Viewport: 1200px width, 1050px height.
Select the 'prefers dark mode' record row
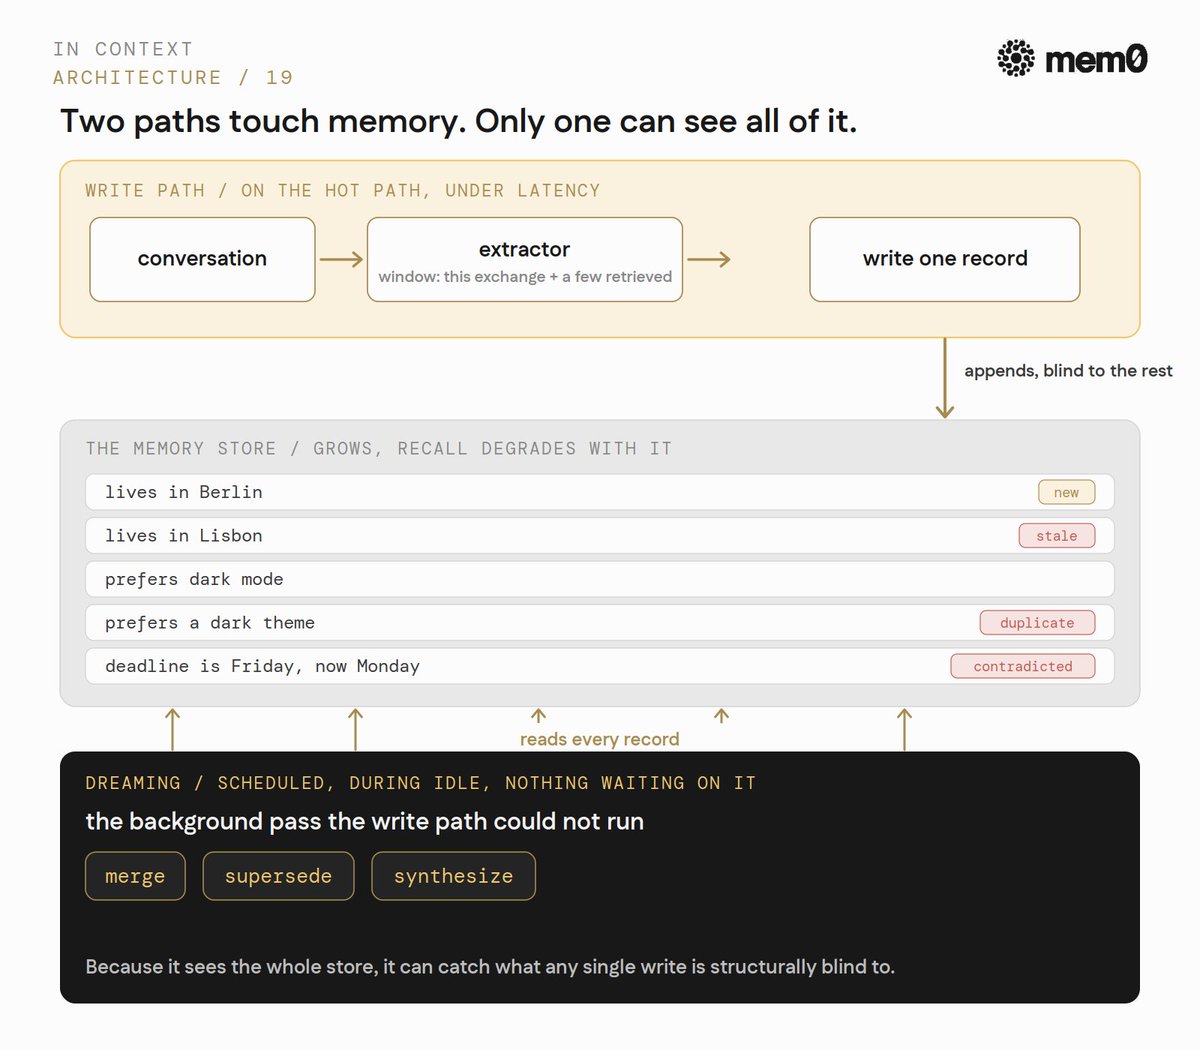point(600,579)
